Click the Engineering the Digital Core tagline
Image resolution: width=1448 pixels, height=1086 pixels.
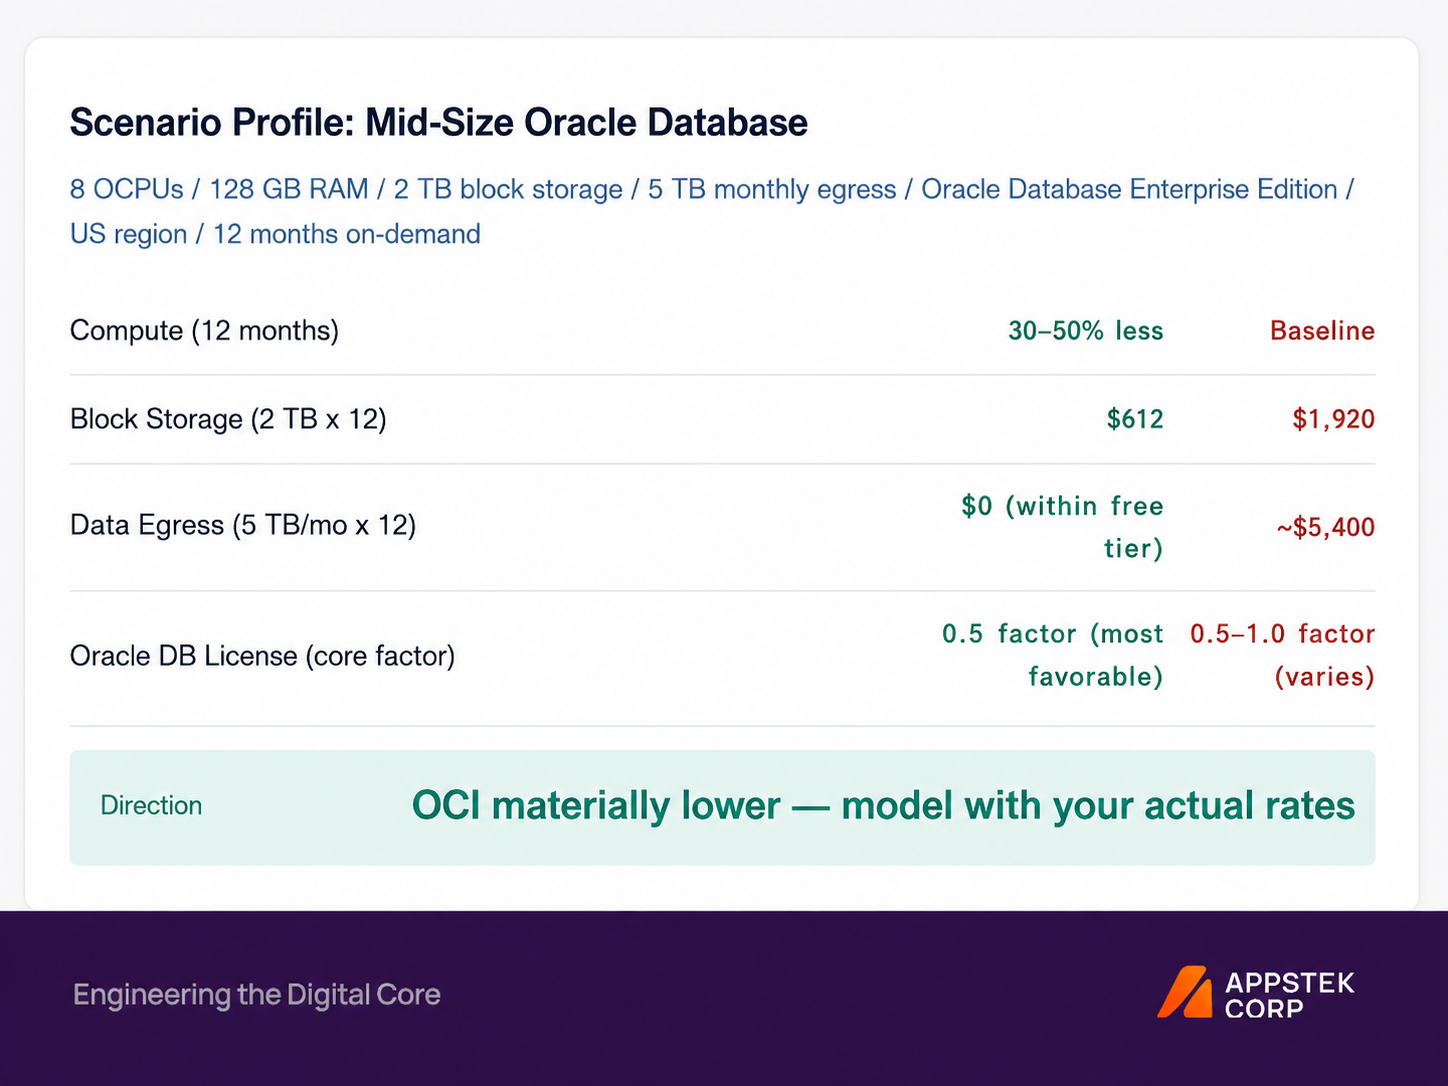tap(257, 995)
